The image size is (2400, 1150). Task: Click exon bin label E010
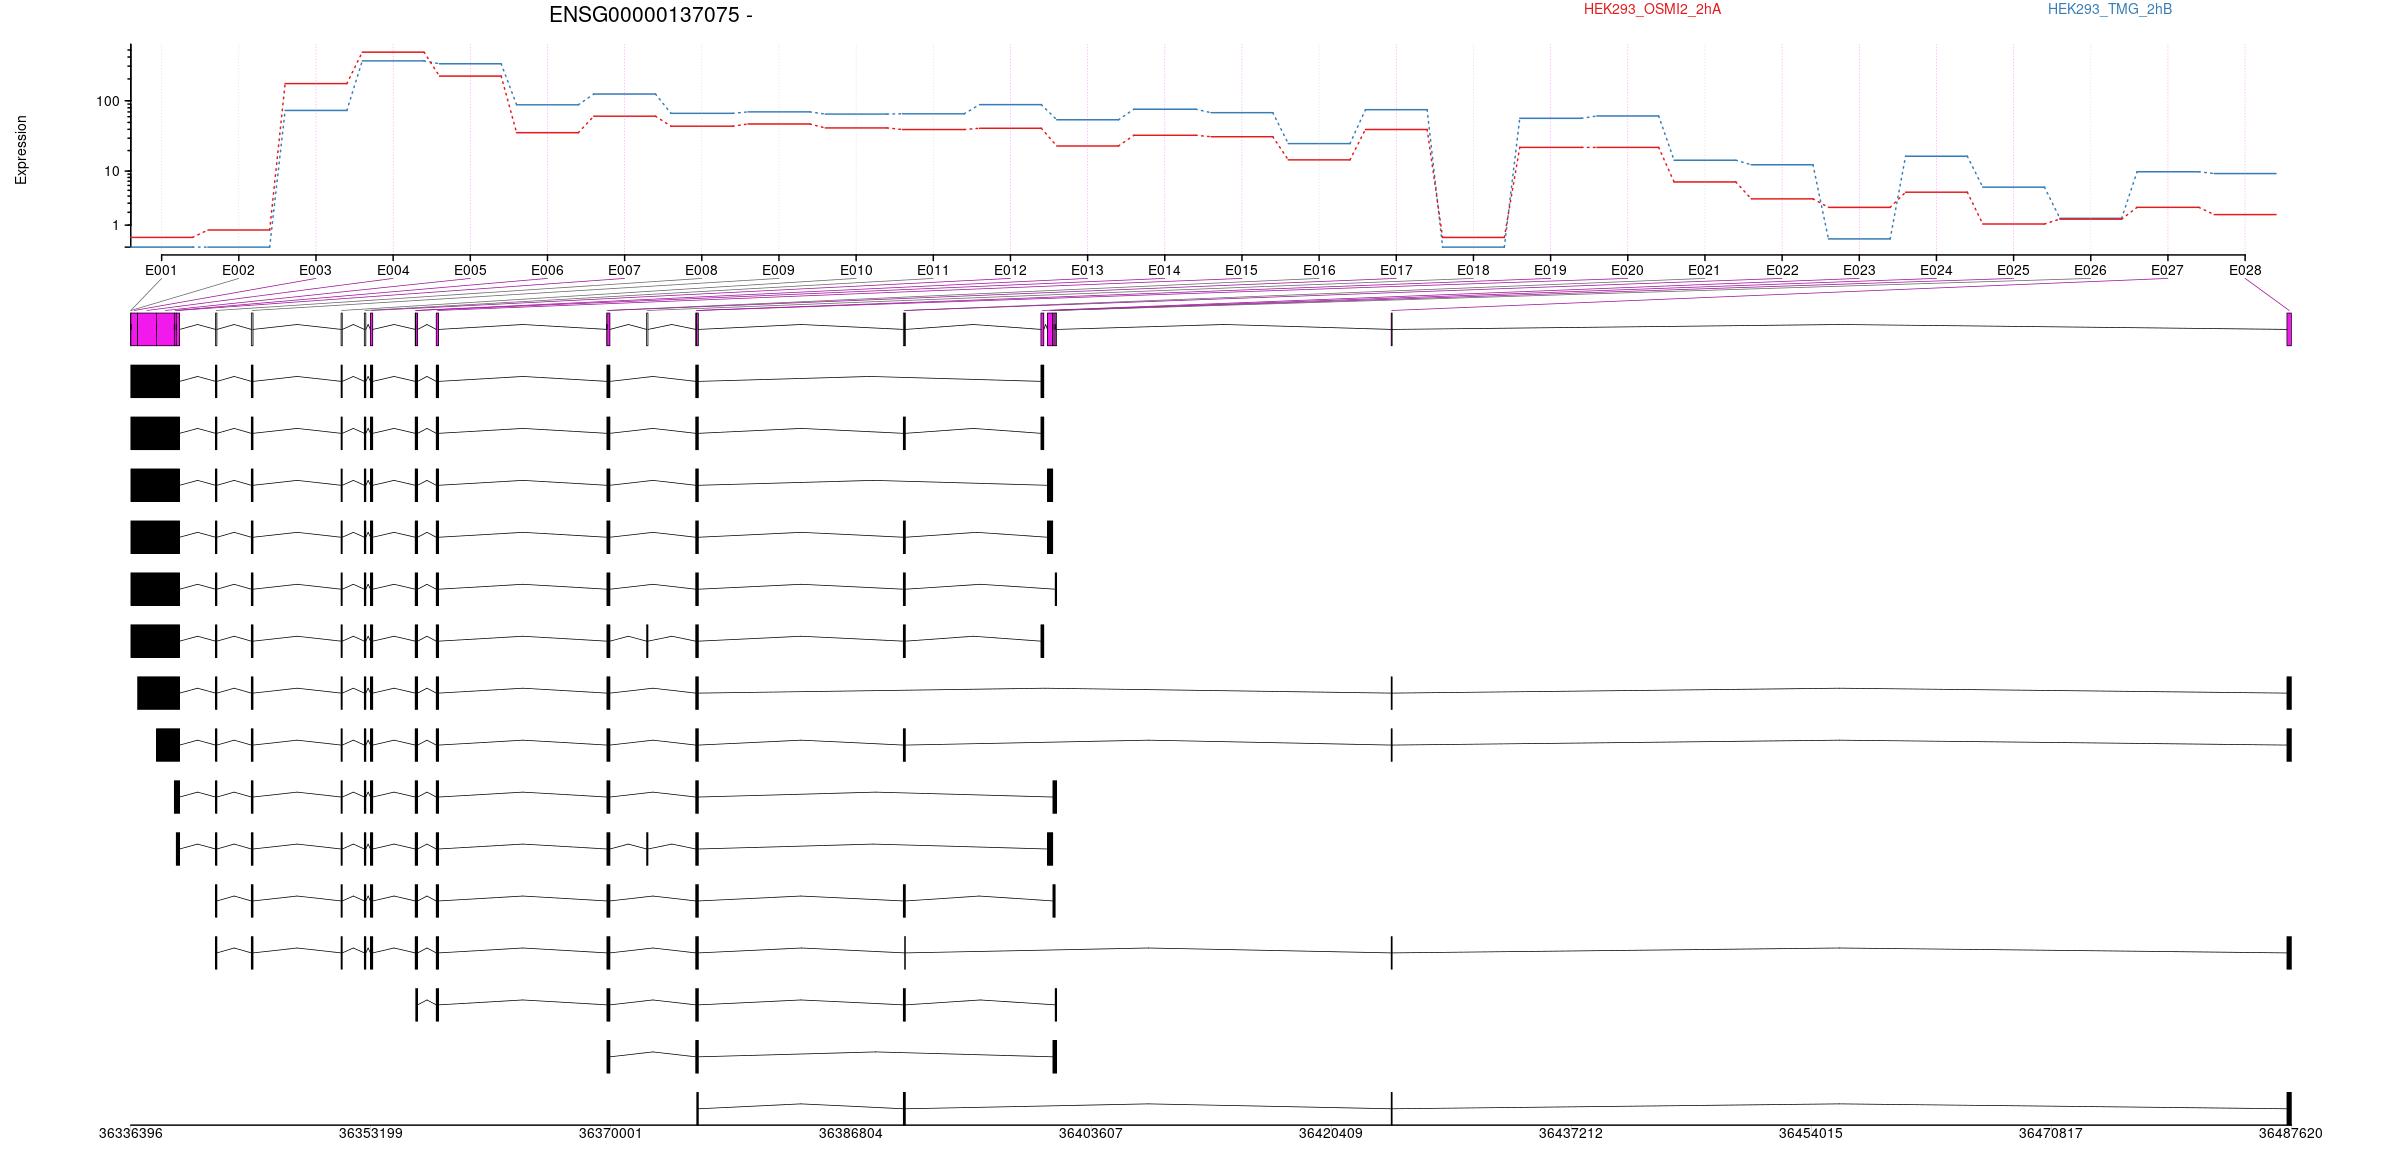(x=856, y=270)
